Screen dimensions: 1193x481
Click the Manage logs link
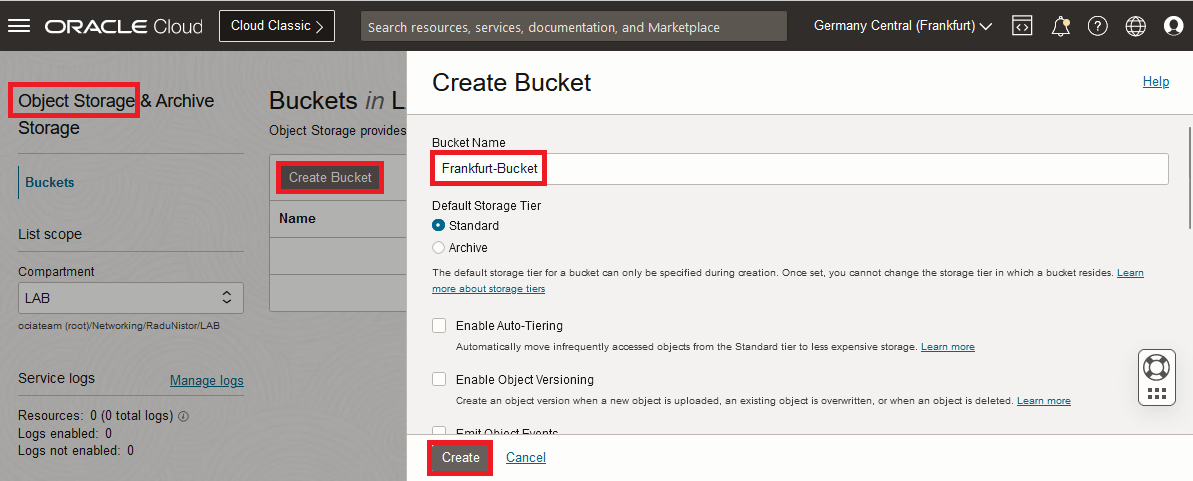(207, 380)
